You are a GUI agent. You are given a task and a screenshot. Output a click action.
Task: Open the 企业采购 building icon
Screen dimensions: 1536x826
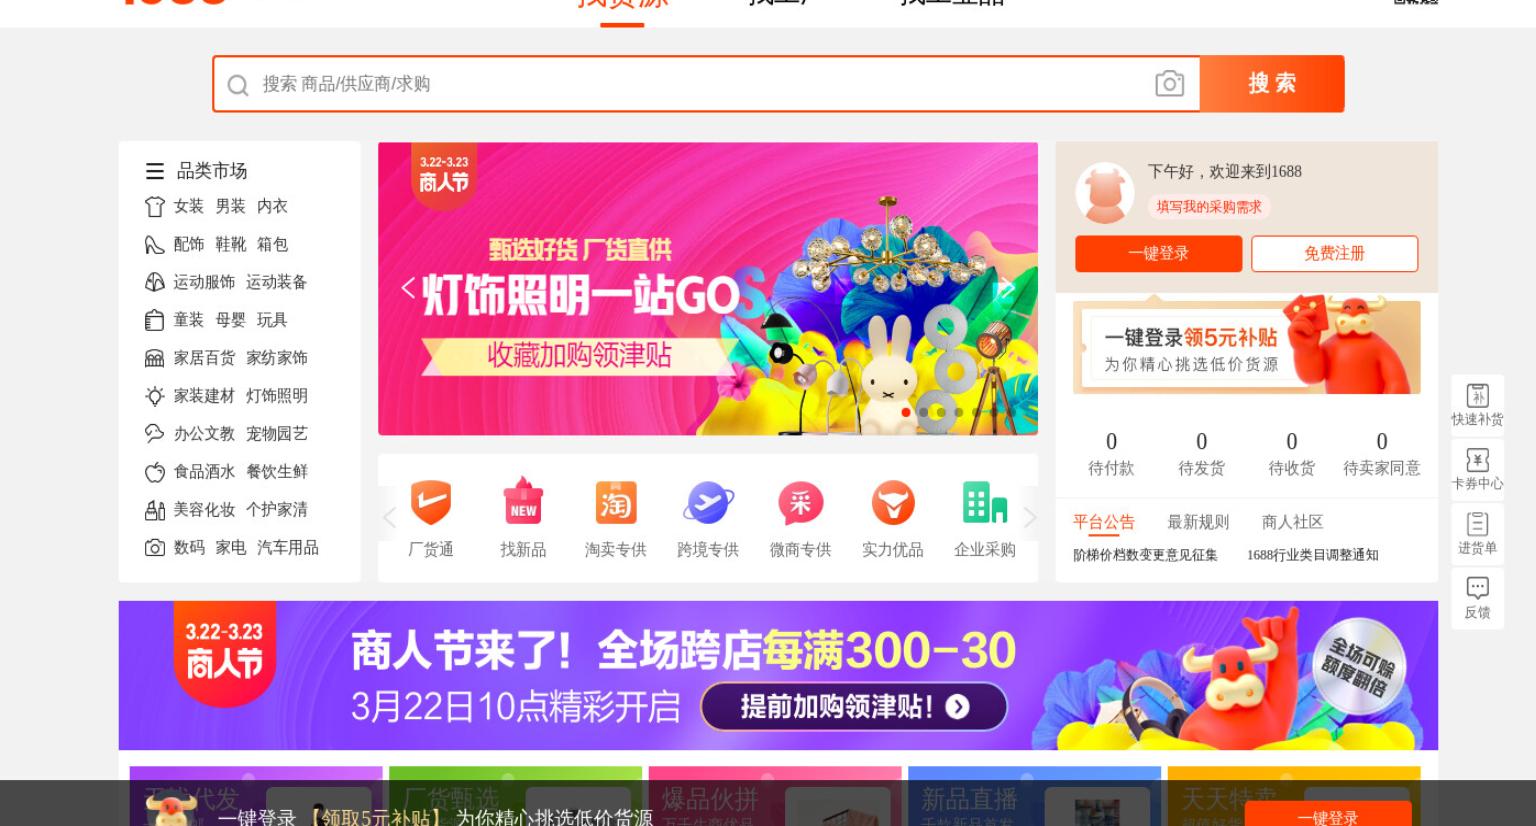pyautogui.click(x=985, y=503)
